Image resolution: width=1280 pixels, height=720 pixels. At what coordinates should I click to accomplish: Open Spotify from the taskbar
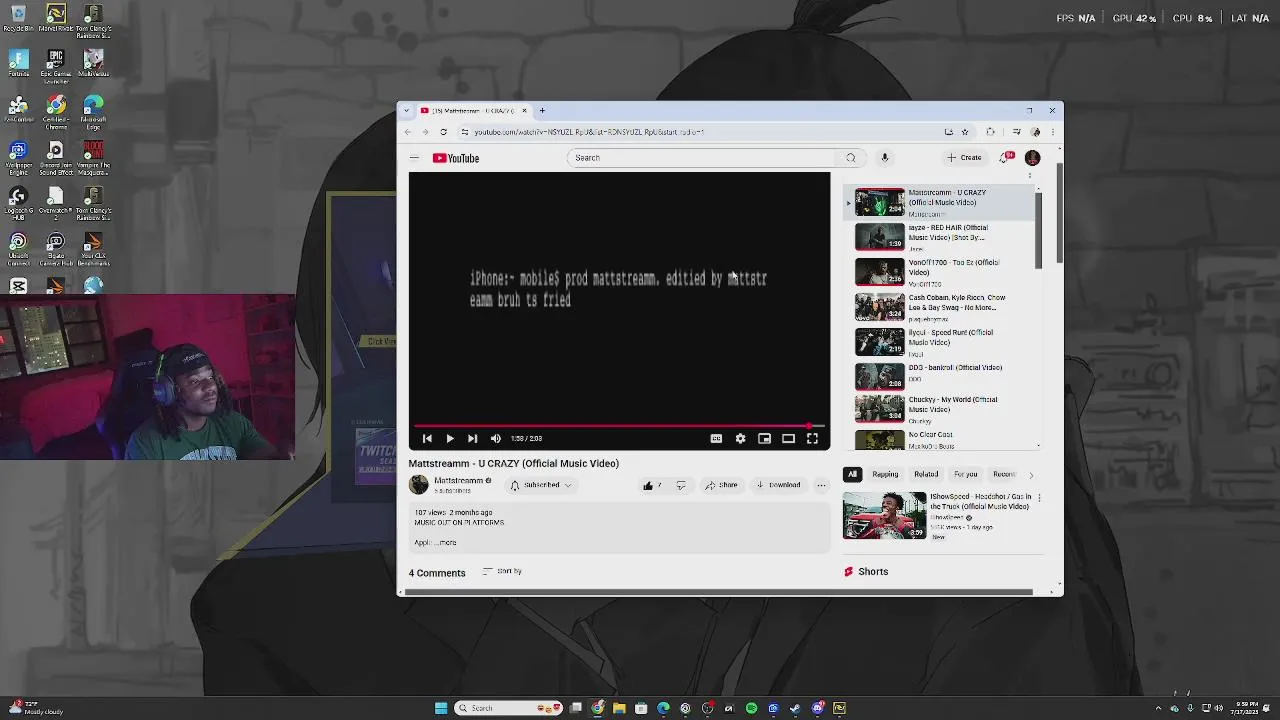(x=751, y=708)
